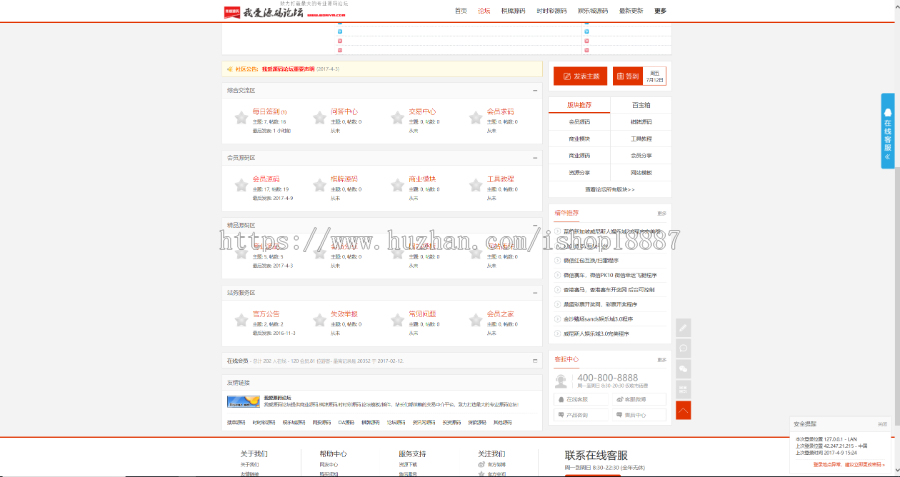Viewport: 900px width, 477px height.
Task: Click the WeChat icon in floating toolbar
Action: pyautogui.click(x=683, y=369)
